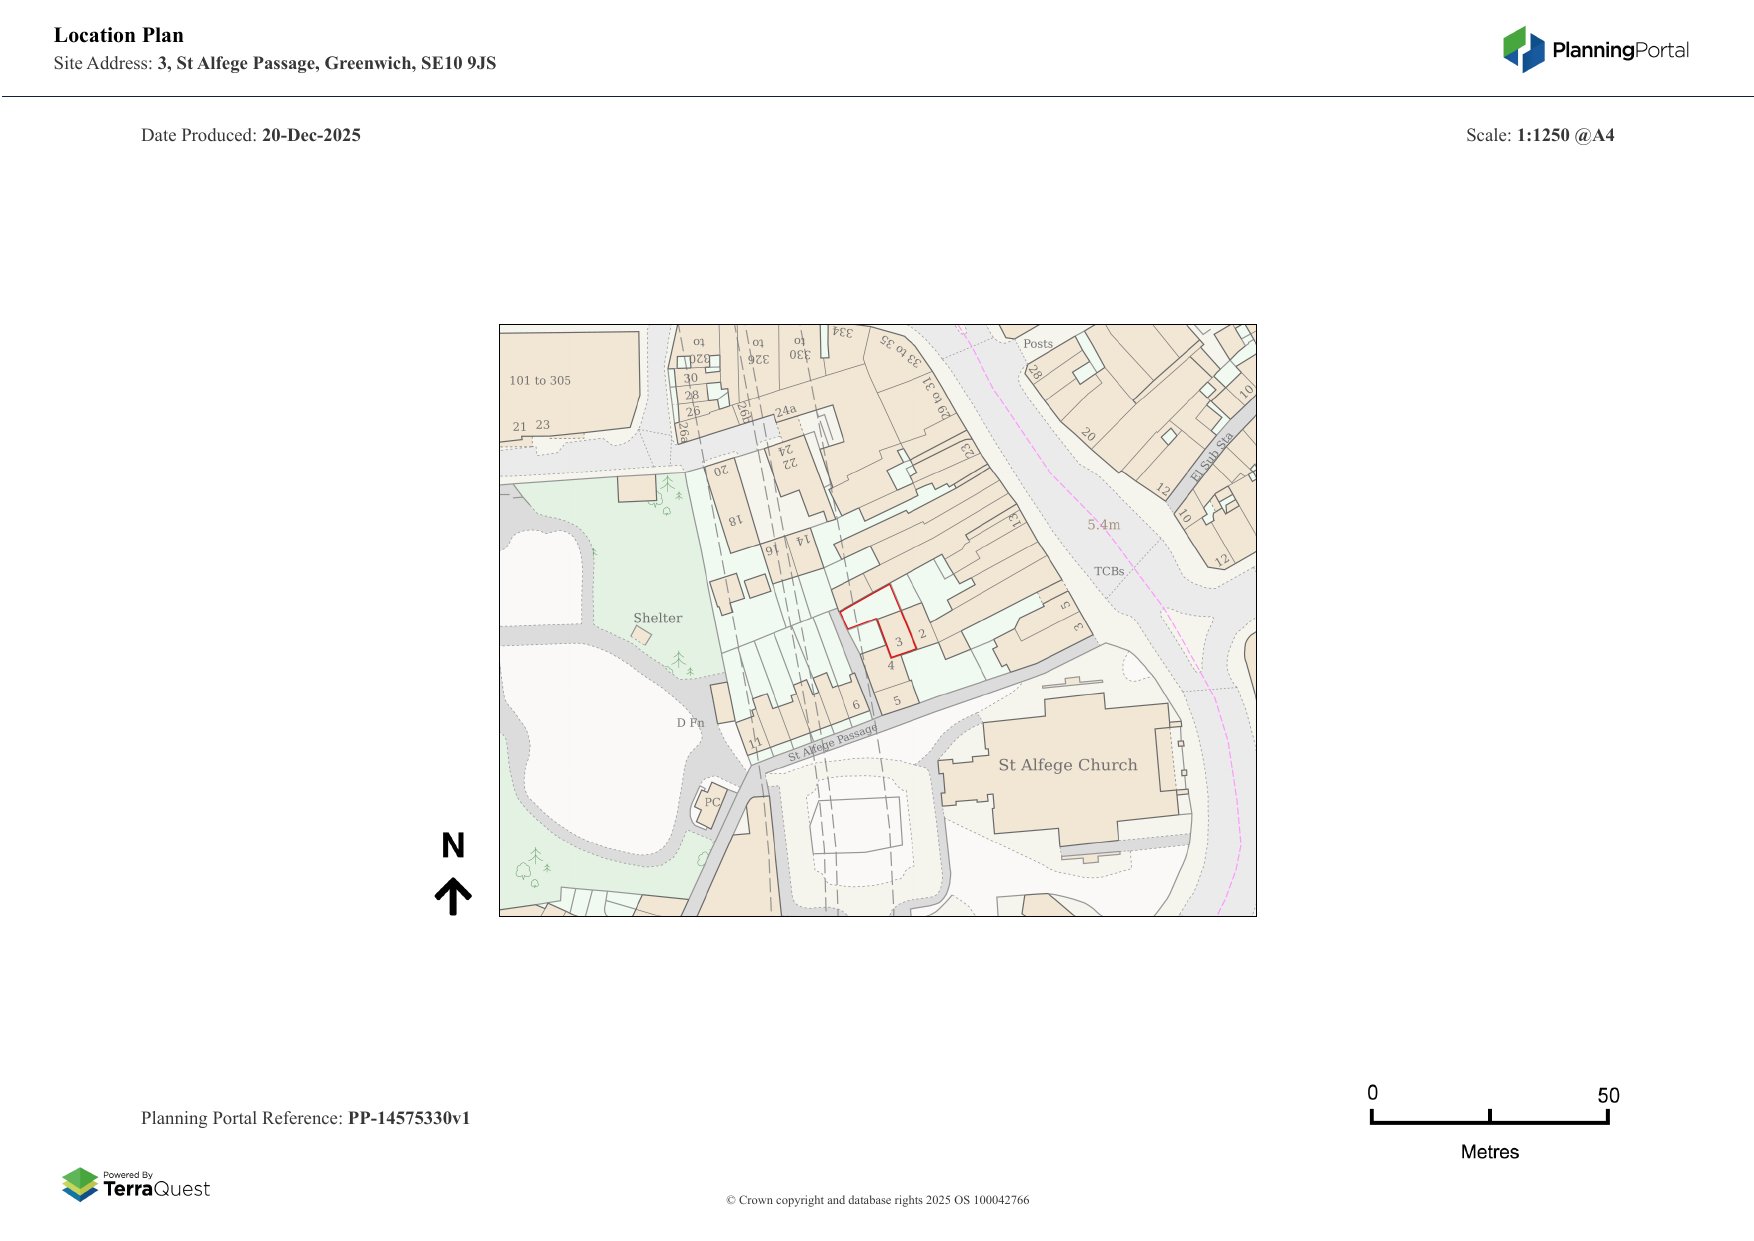
Task: Click the tree symbols at the map's bottom-left
Action: [532, 866]
